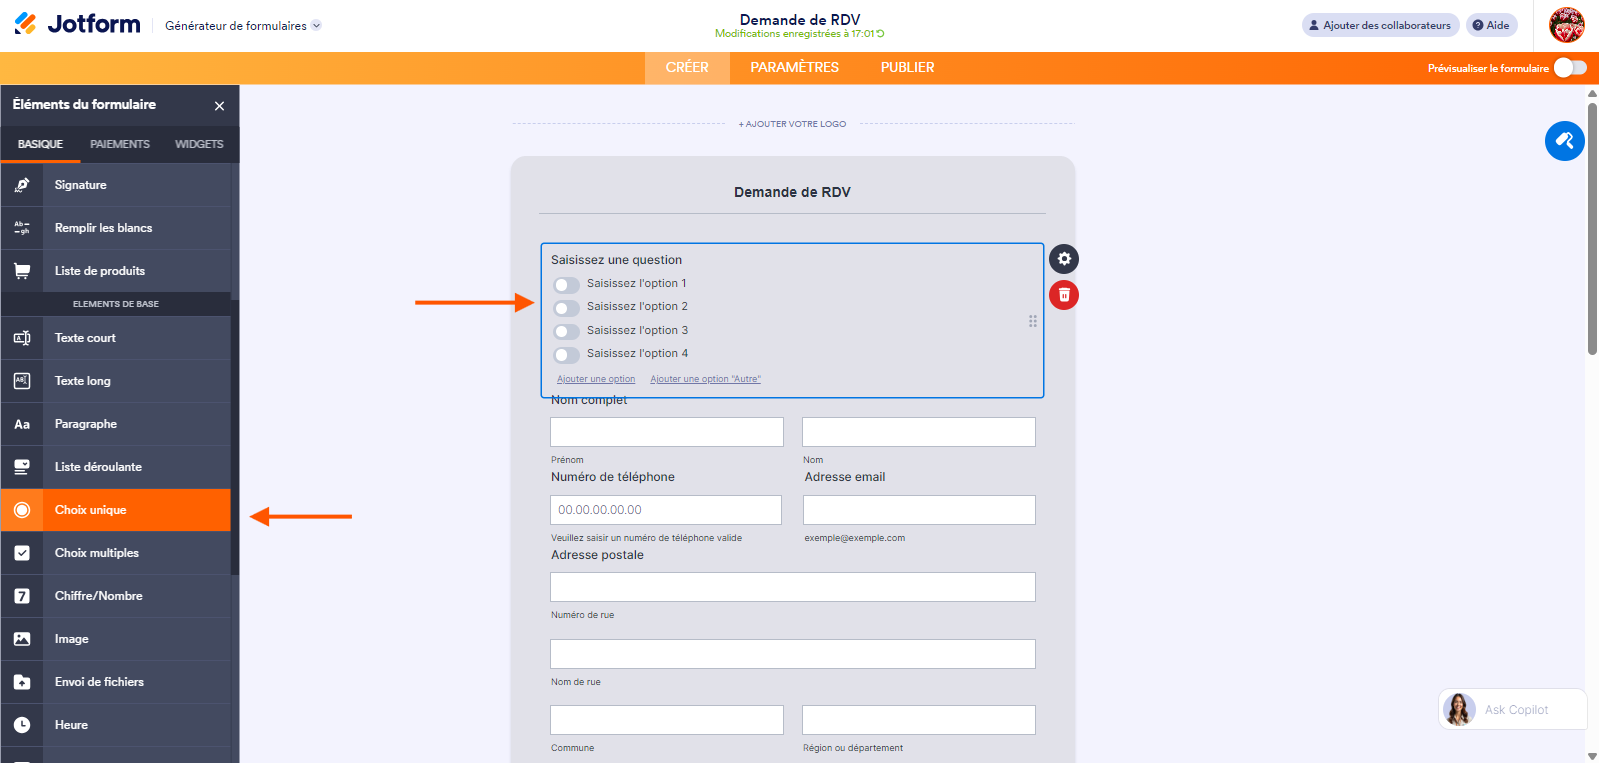
Task: Select the Liste de produits cart icon
Action: point(22,271)
